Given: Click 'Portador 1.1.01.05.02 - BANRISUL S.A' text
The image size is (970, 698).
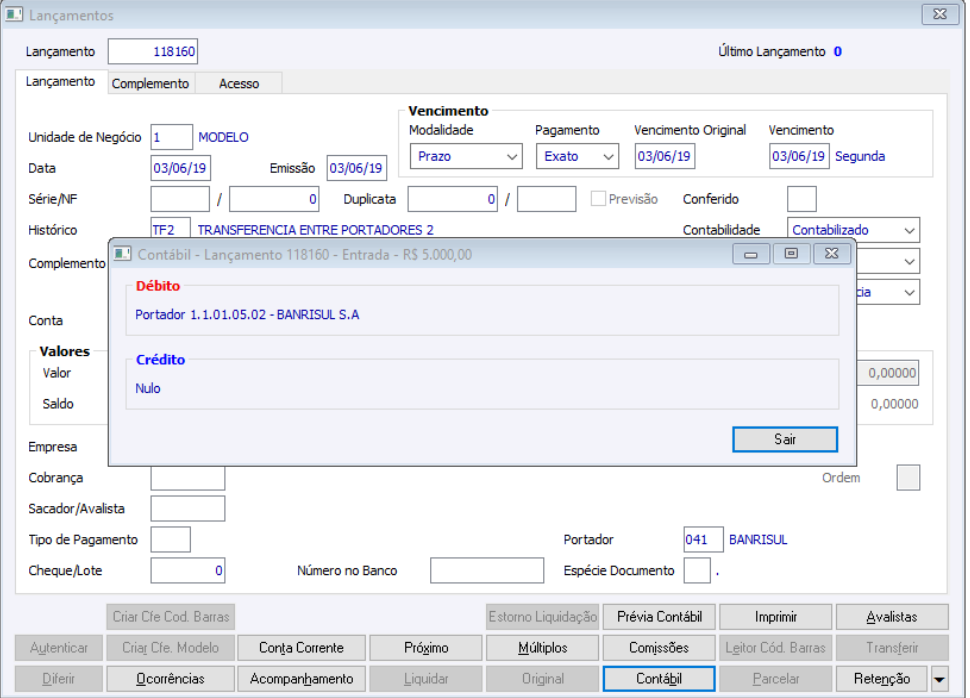Looking at the screenshot, I should pyautogui.click(x=247, y=314).
